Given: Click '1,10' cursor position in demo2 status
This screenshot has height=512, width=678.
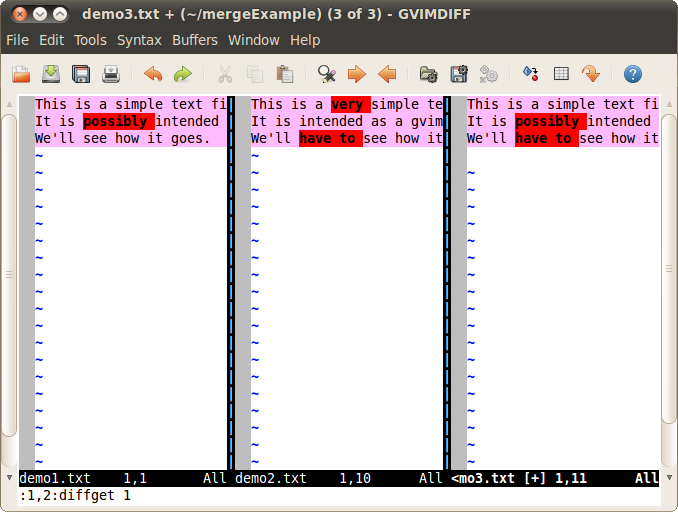Looking at the screenshot, I should (x=355, y=478).
